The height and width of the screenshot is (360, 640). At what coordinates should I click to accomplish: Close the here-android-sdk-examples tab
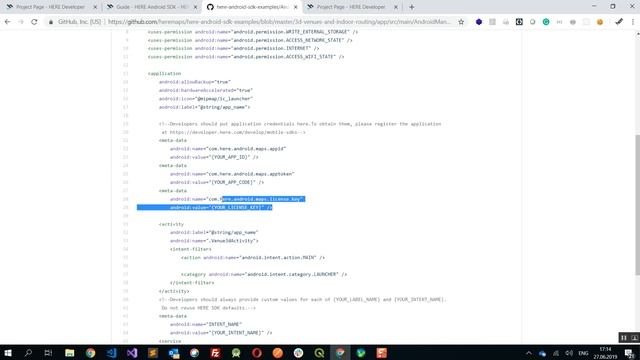click(296, 7)
